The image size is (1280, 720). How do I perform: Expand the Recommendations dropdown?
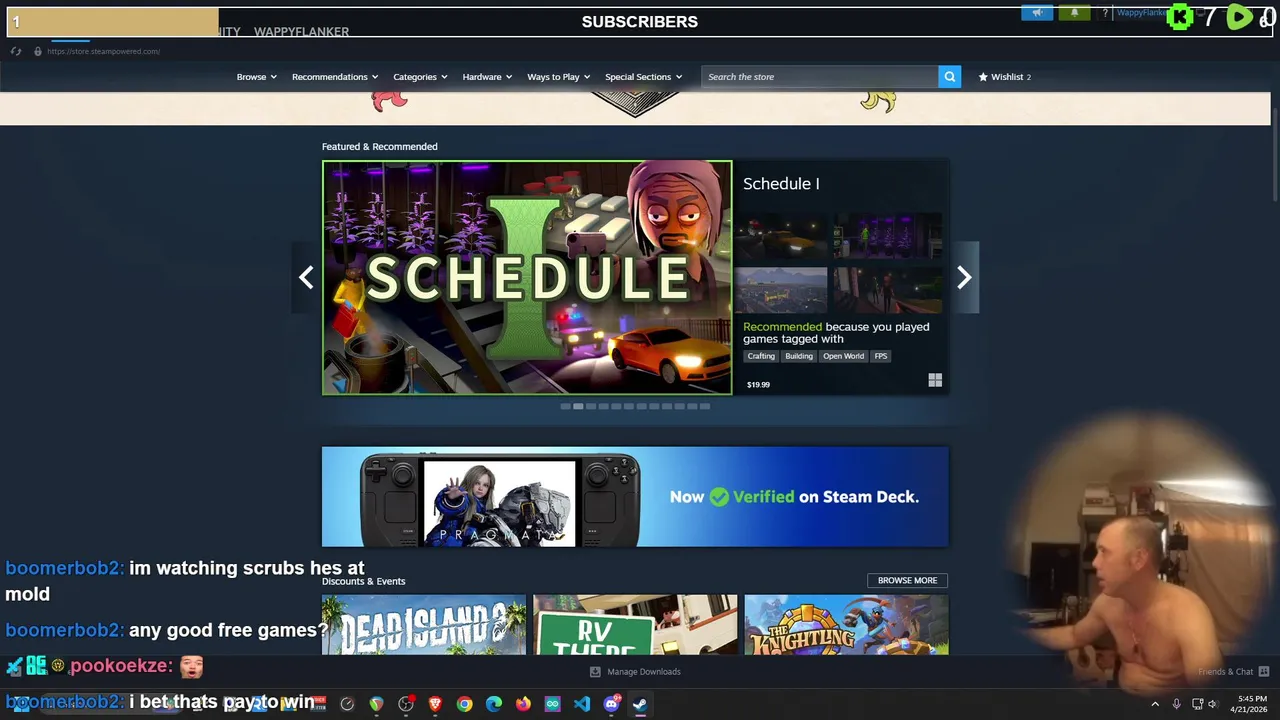335,76
